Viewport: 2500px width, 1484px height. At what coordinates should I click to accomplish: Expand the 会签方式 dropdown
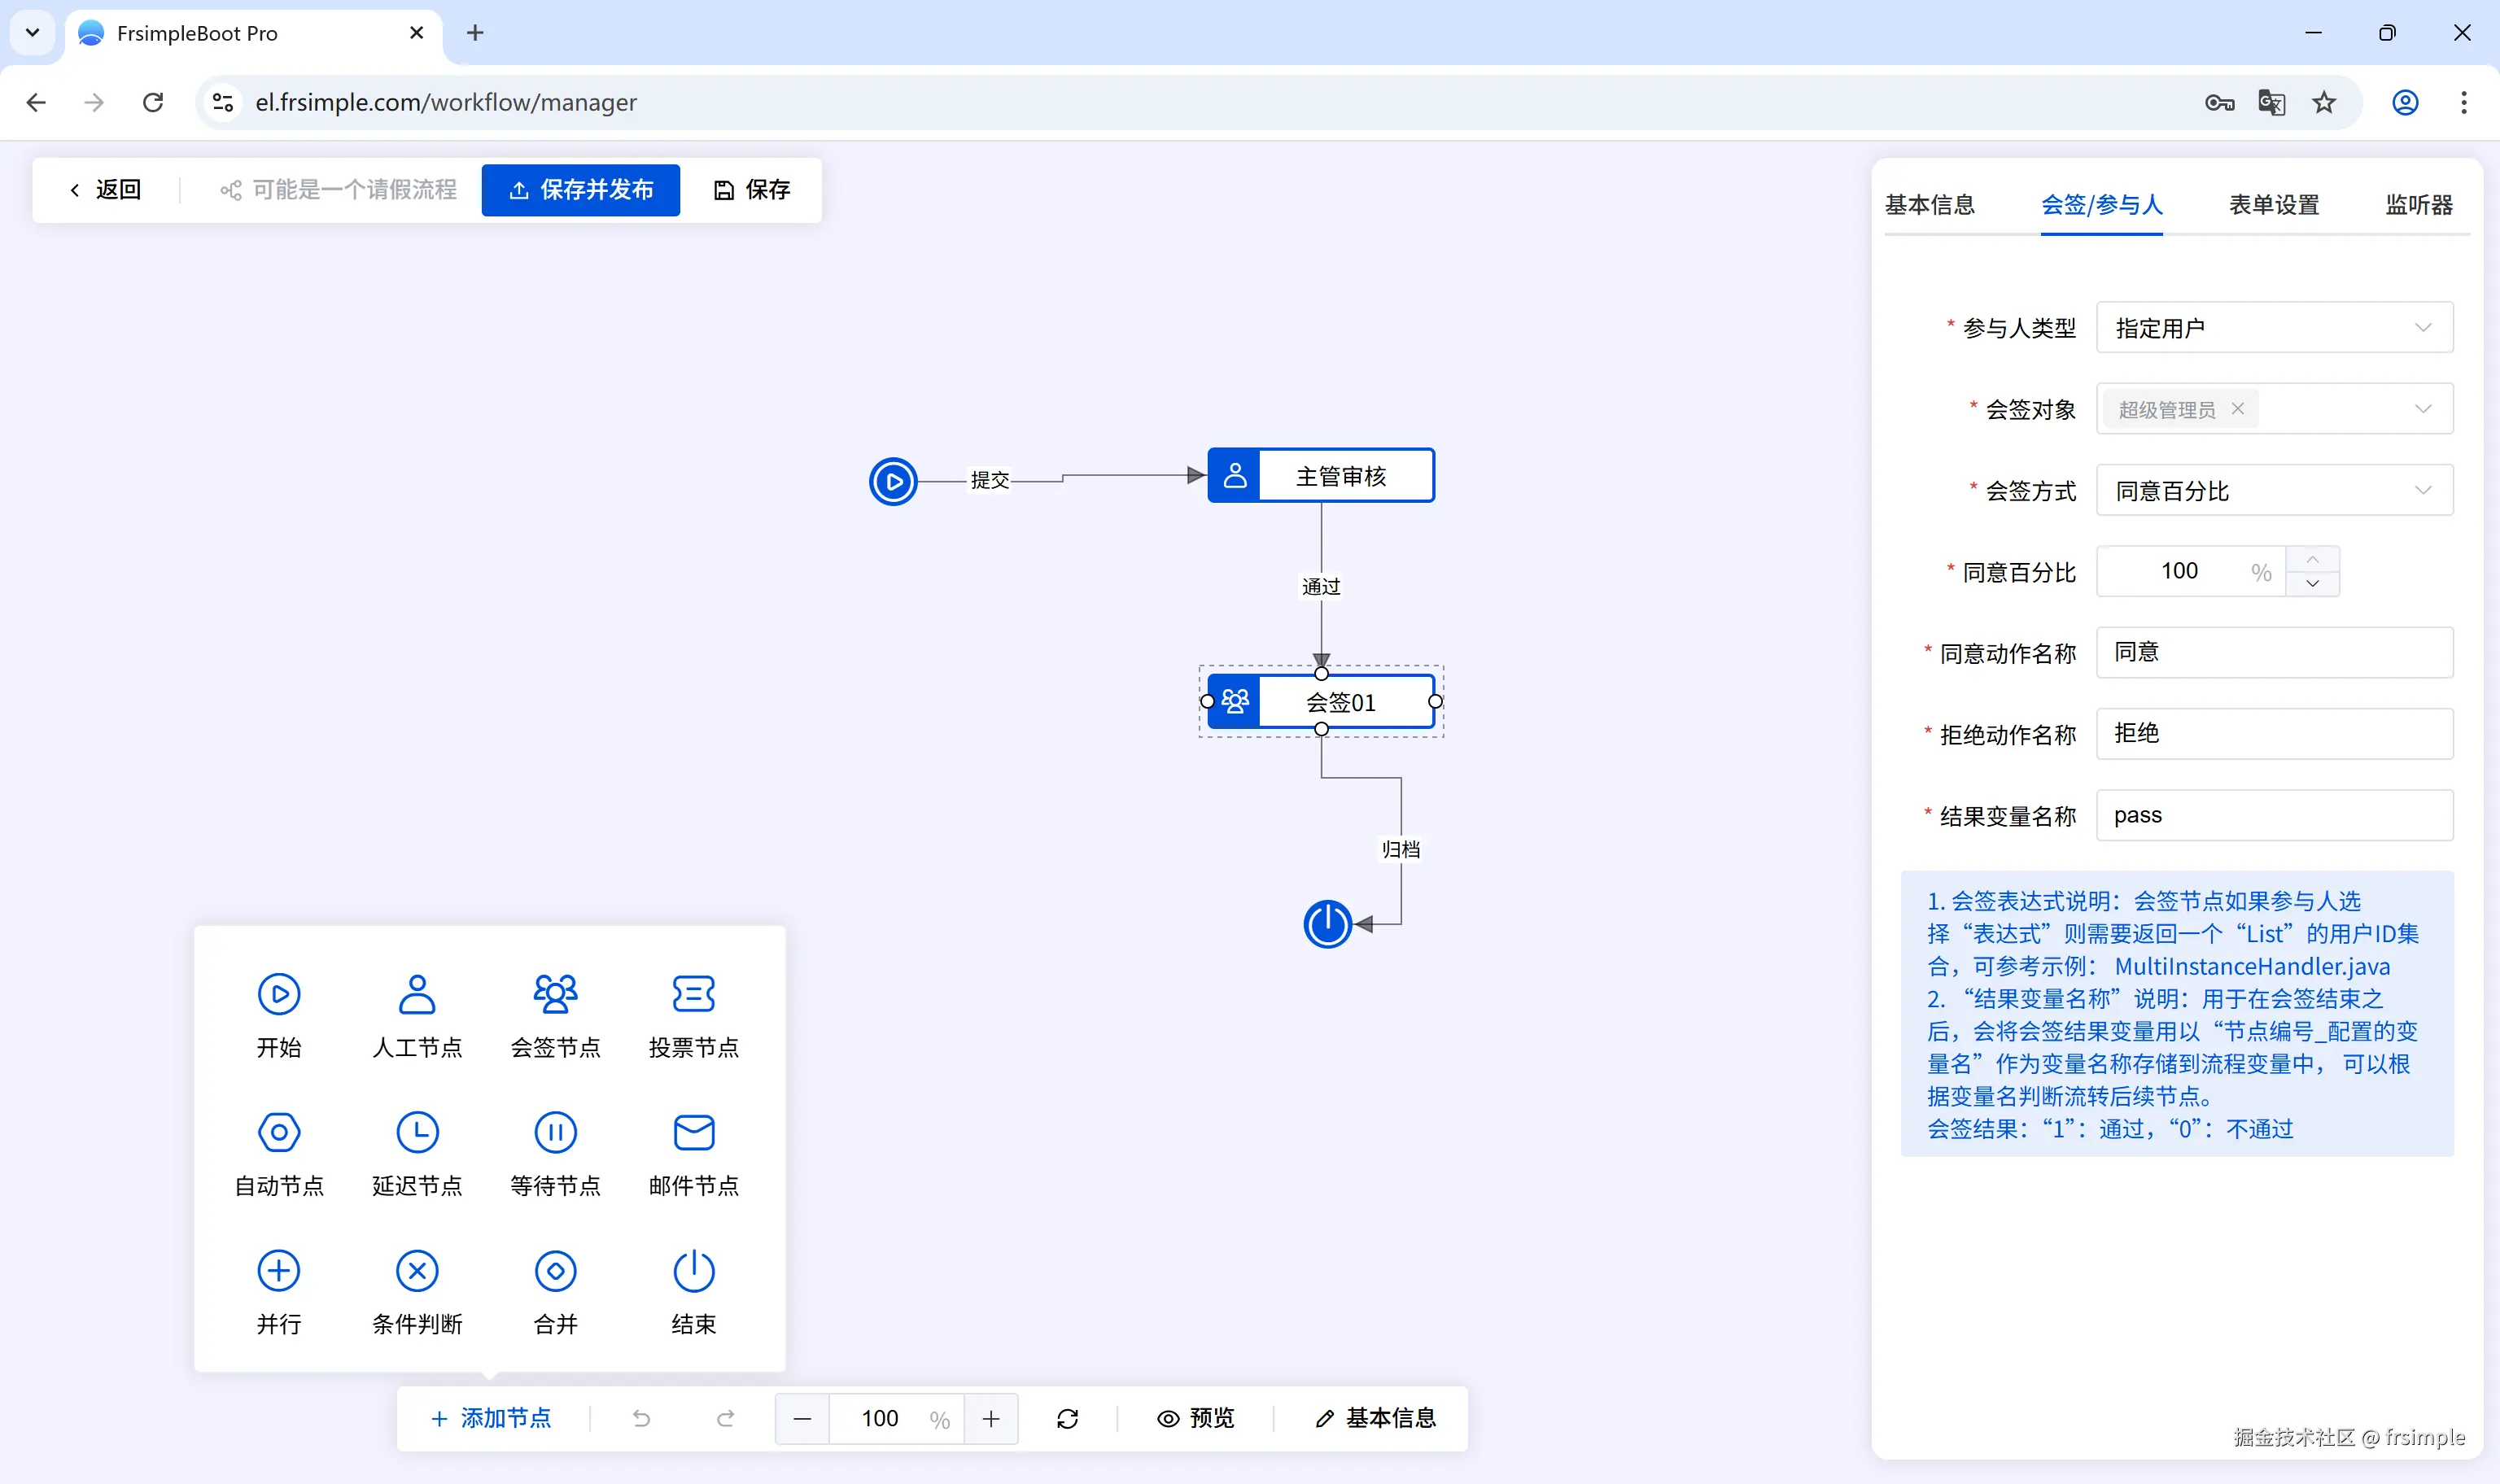(2274, 491)
